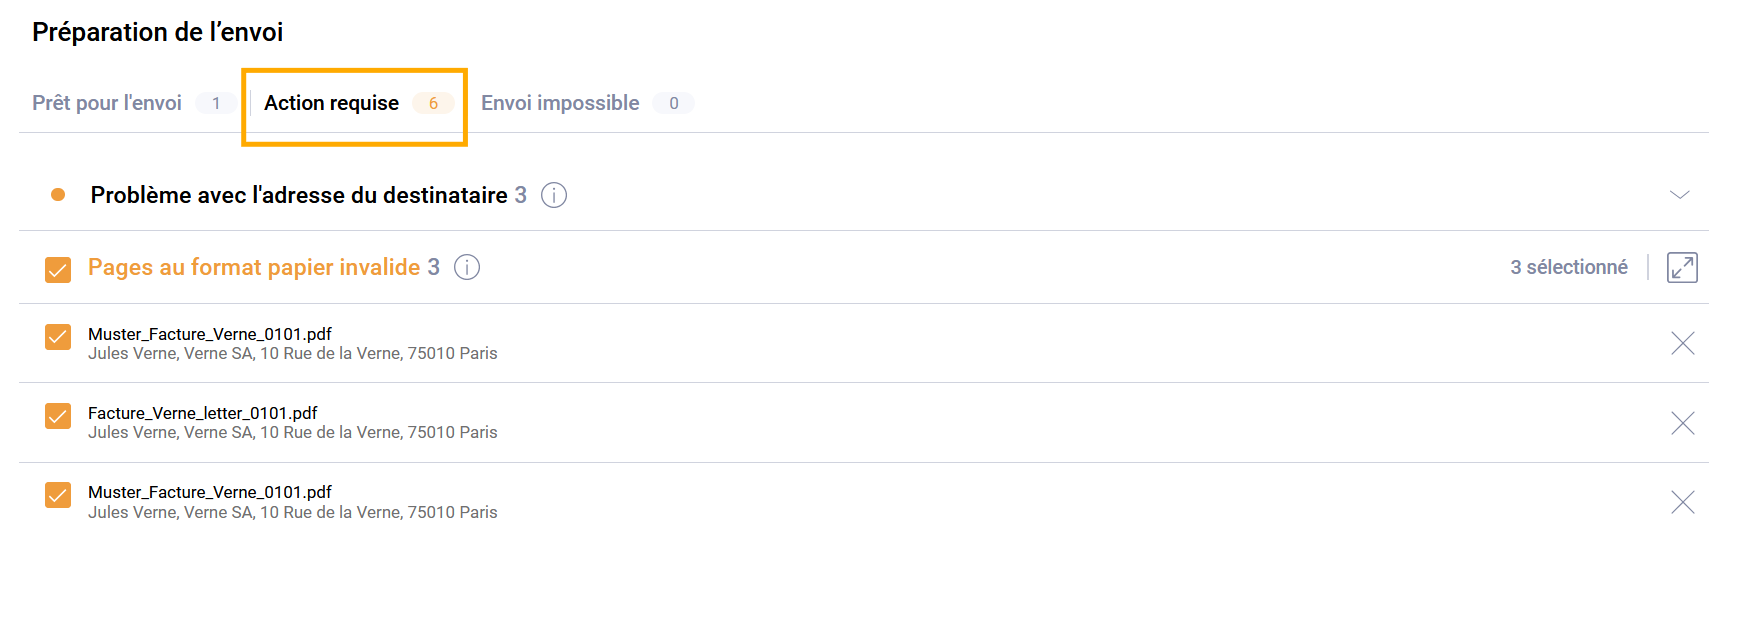The height and width of the screenshot is (632, 1763).
Task: Expand the address problem section chevron
Action: coord(1679,195)
